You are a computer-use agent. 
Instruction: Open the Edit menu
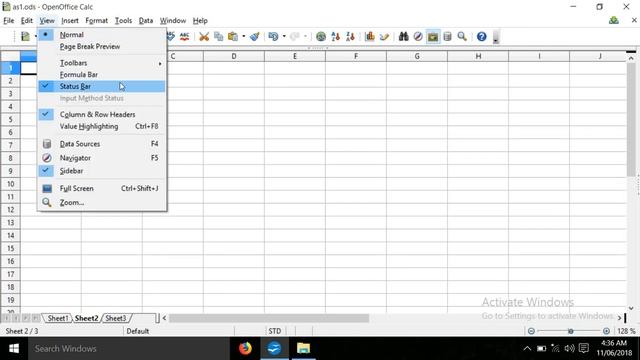pyautogui.click(x=27, y=20)
